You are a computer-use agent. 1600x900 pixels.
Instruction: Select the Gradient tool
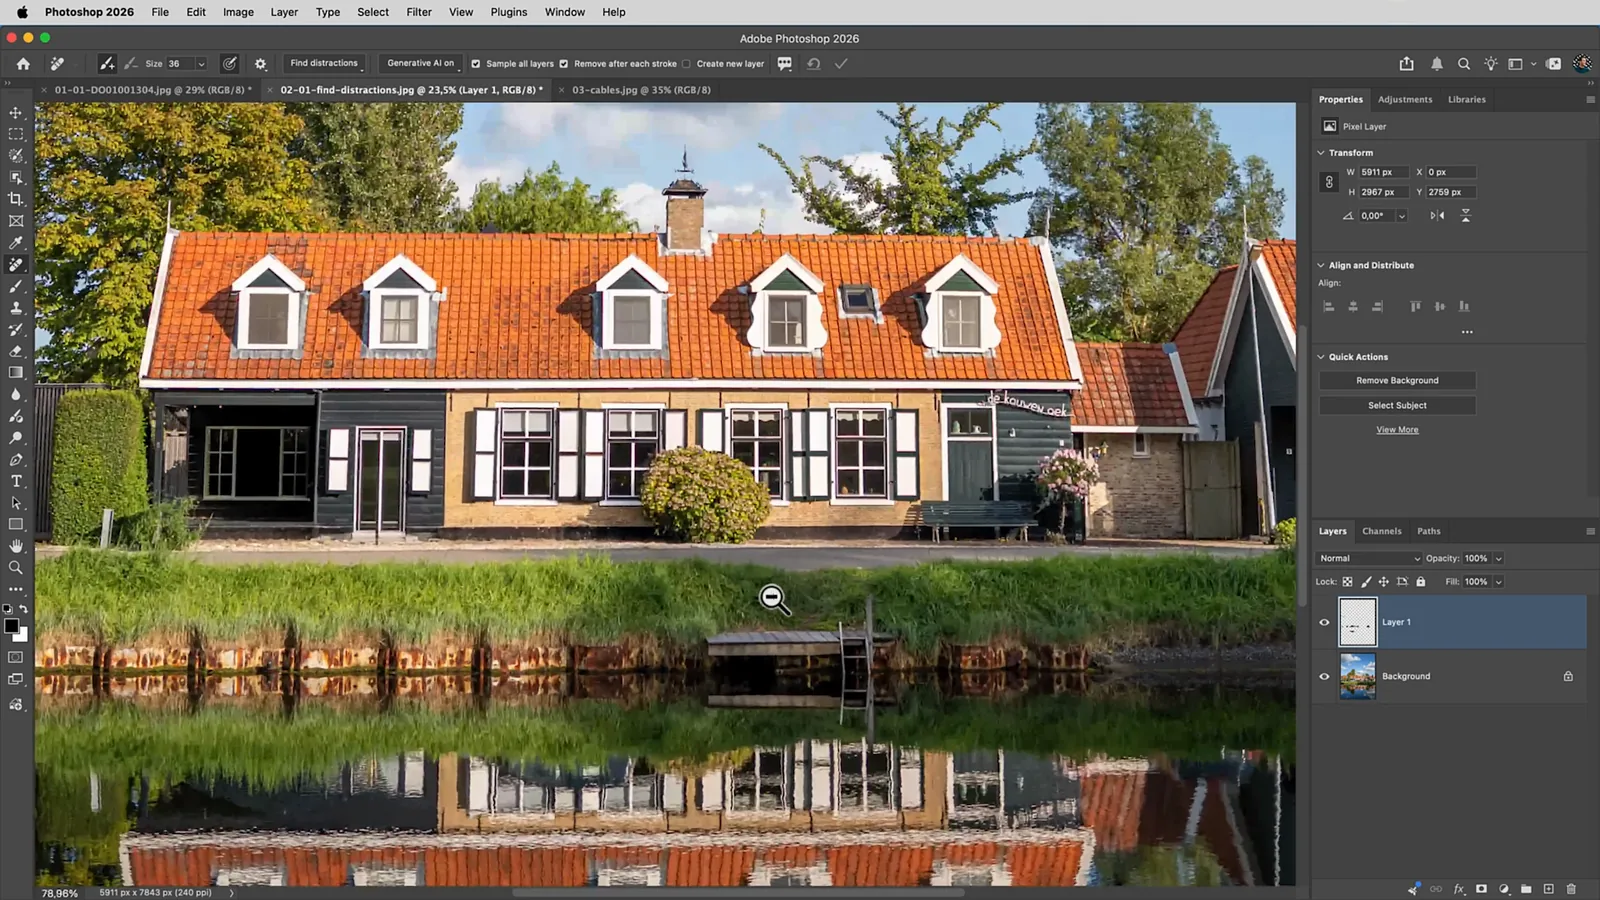pos(16,373)
